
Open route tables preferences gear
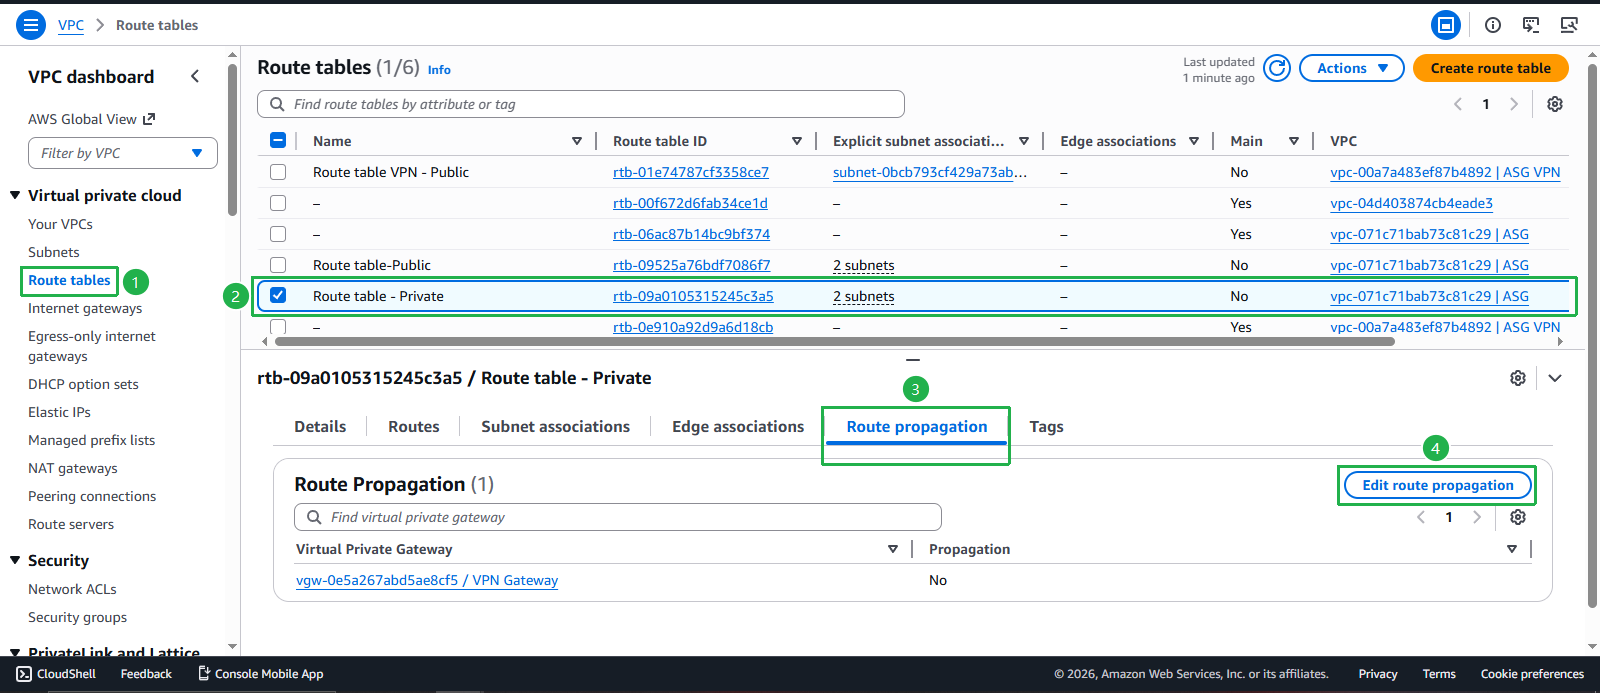tap(1555, 104)
